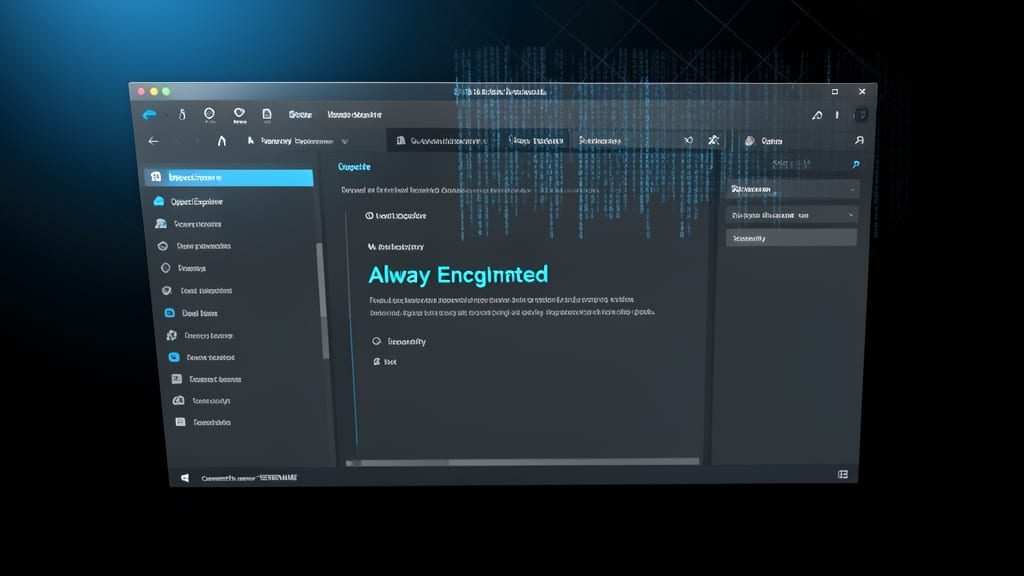Click the horizontal scrollbar below the content pane
This screenshot has width=1024, height=576.
522,462
